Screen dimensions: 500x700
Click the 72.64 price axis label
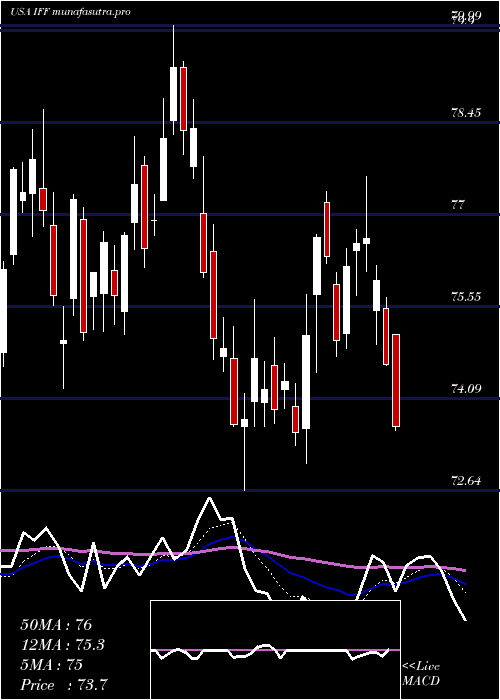pyautogui.click(x=466, y=481)
